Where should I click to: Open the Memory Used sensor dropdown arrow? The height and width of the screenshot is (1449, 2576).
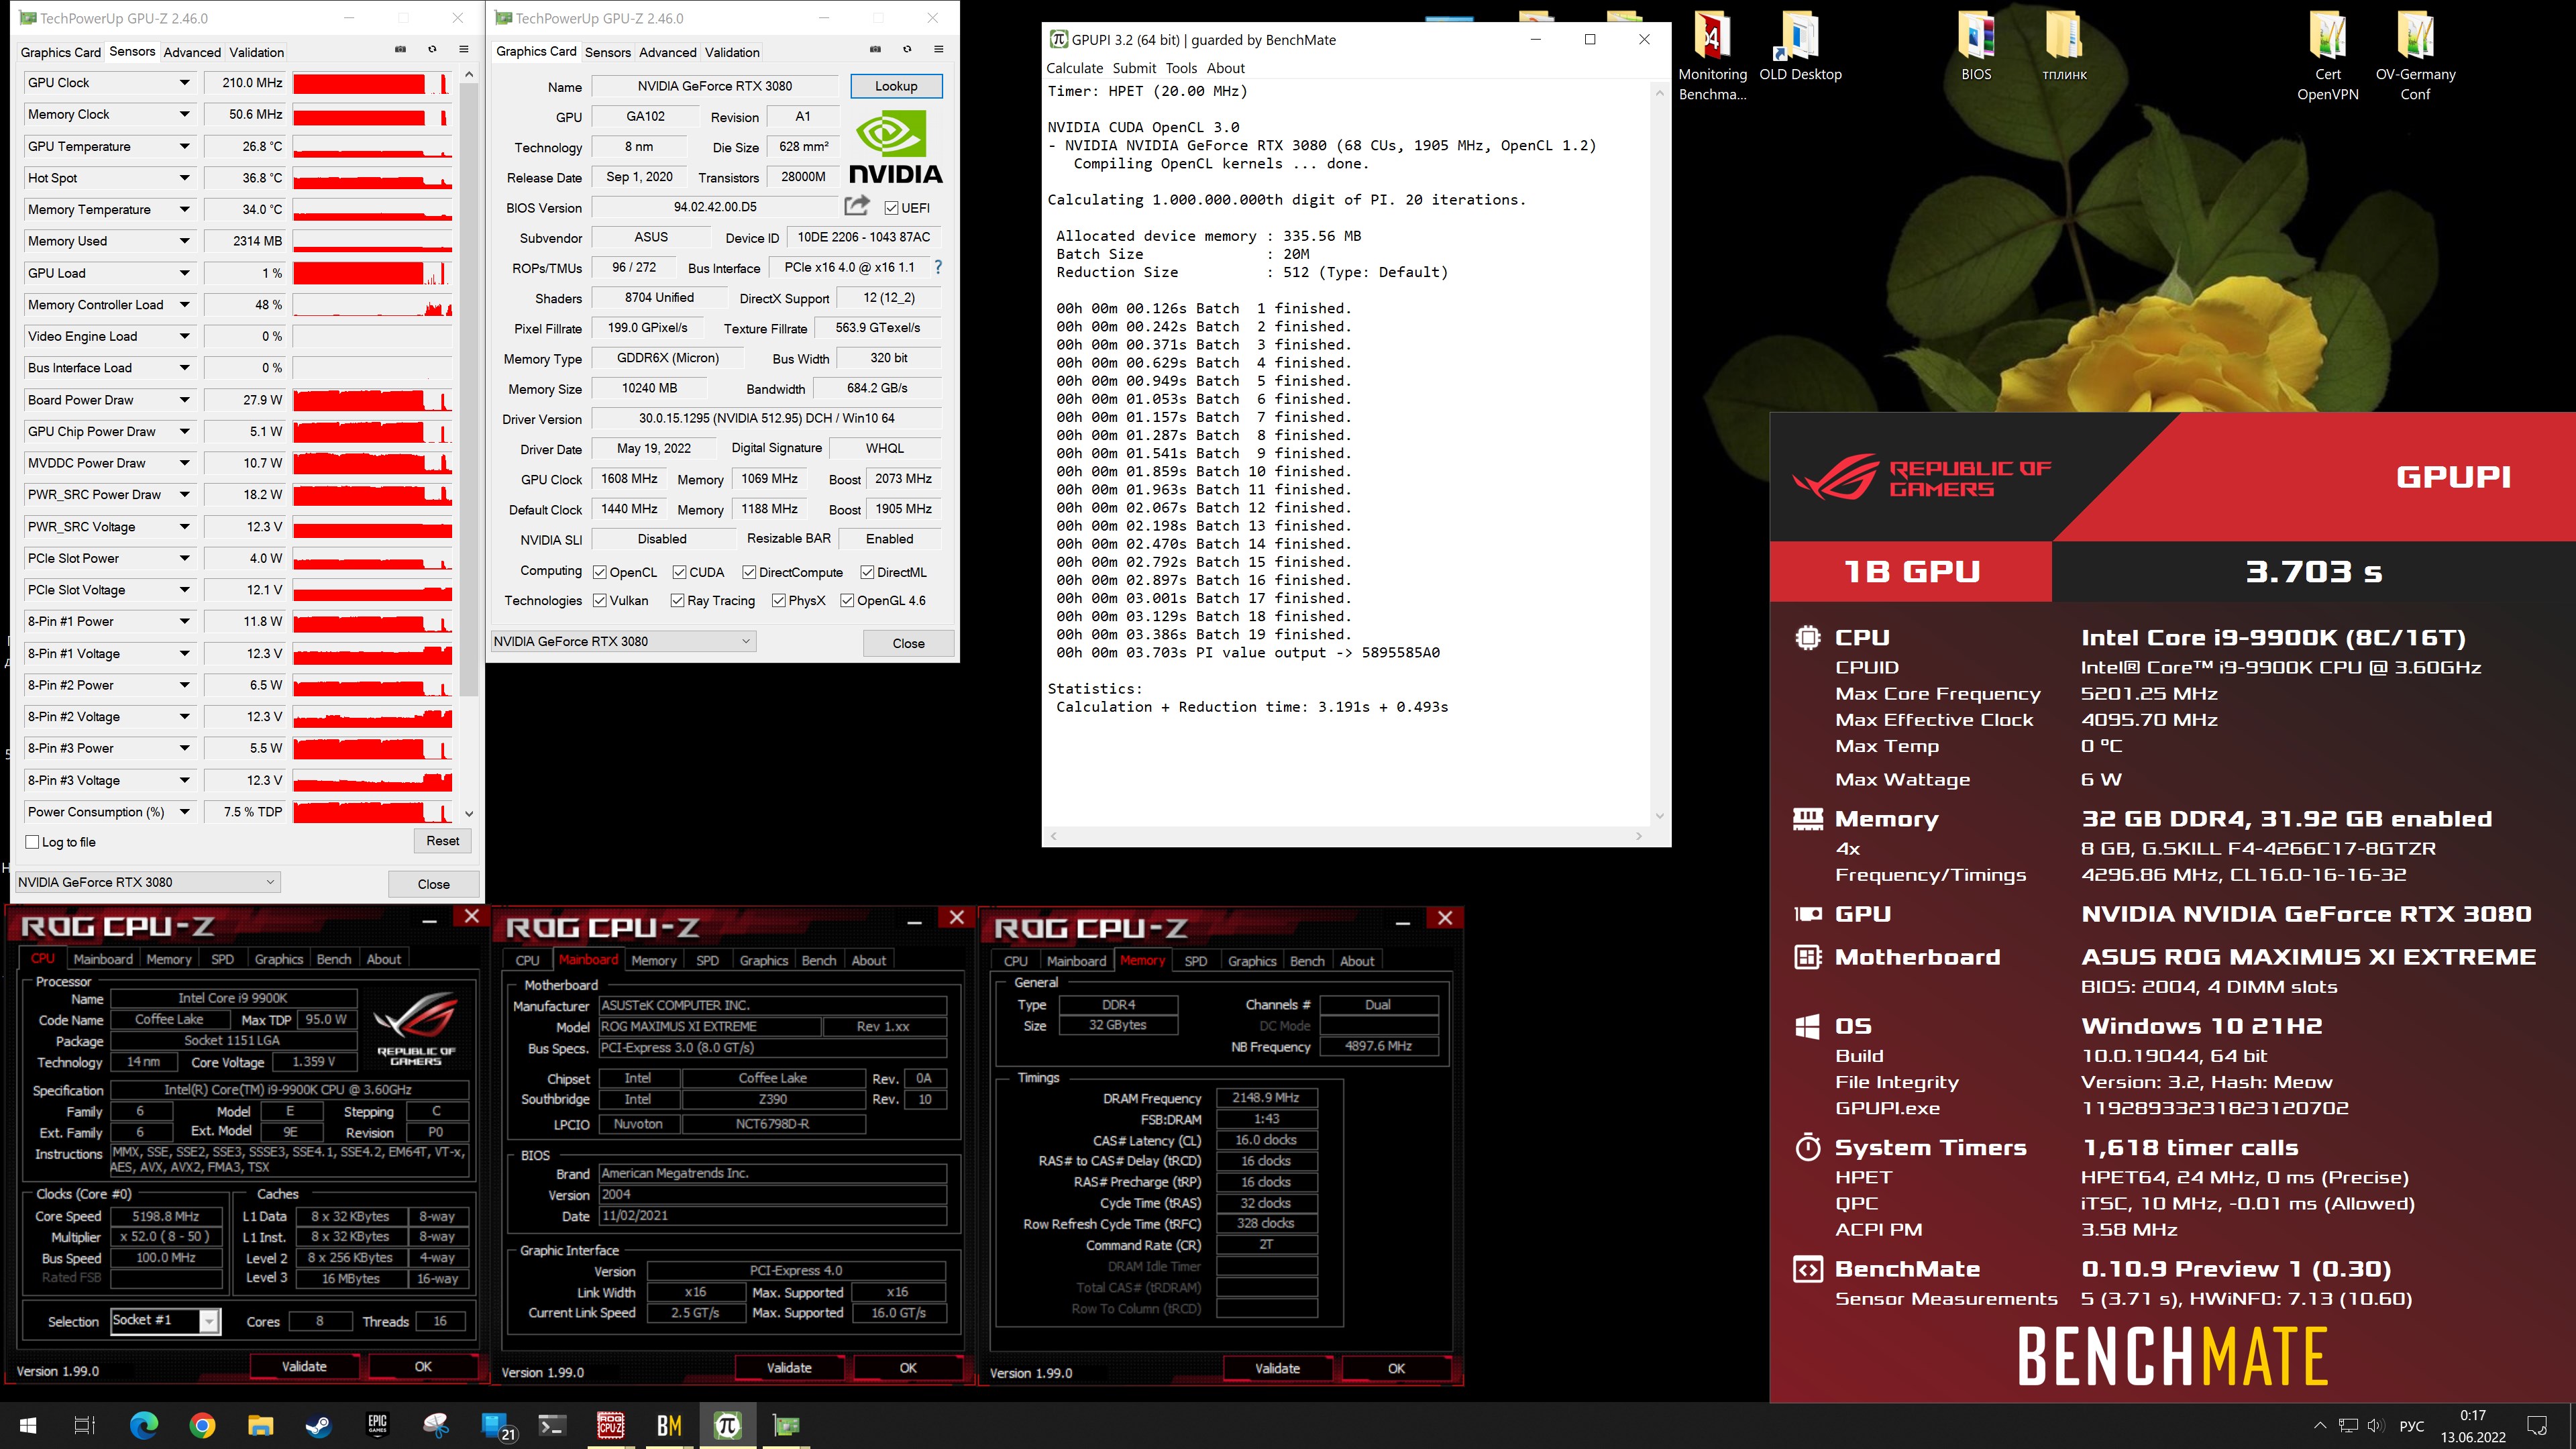[185, 241]
